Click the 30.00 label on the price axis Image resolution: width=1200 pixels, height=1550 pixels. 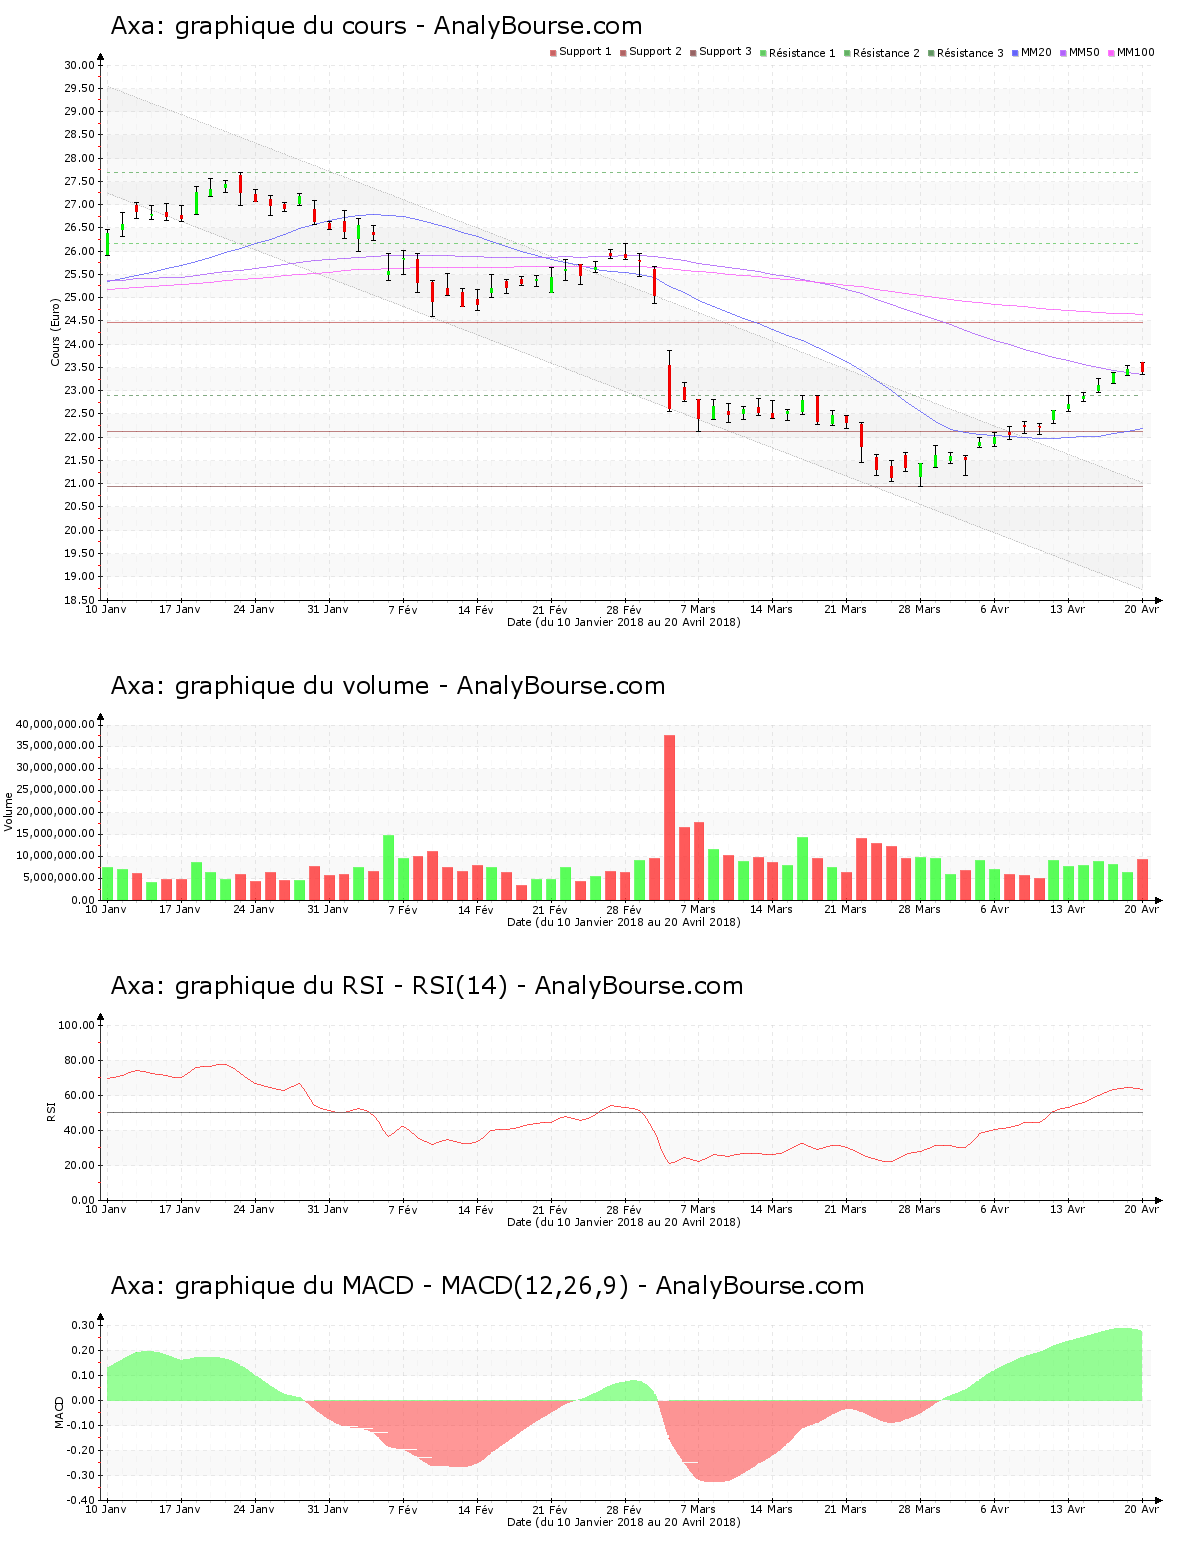[x=79, y=65]
